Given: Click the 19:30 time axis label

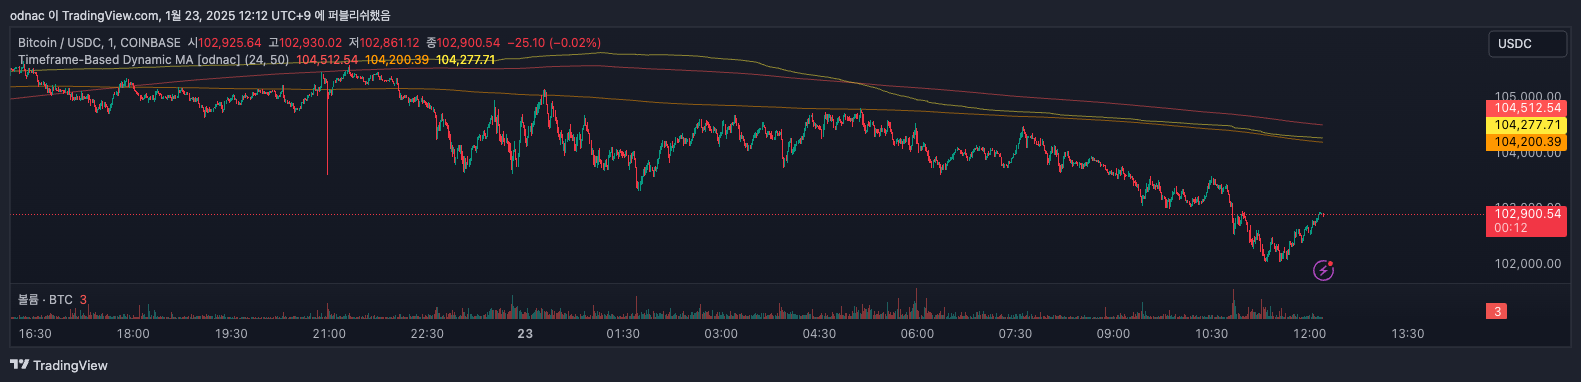Looking at the screenshot, I should coord(231,334).
